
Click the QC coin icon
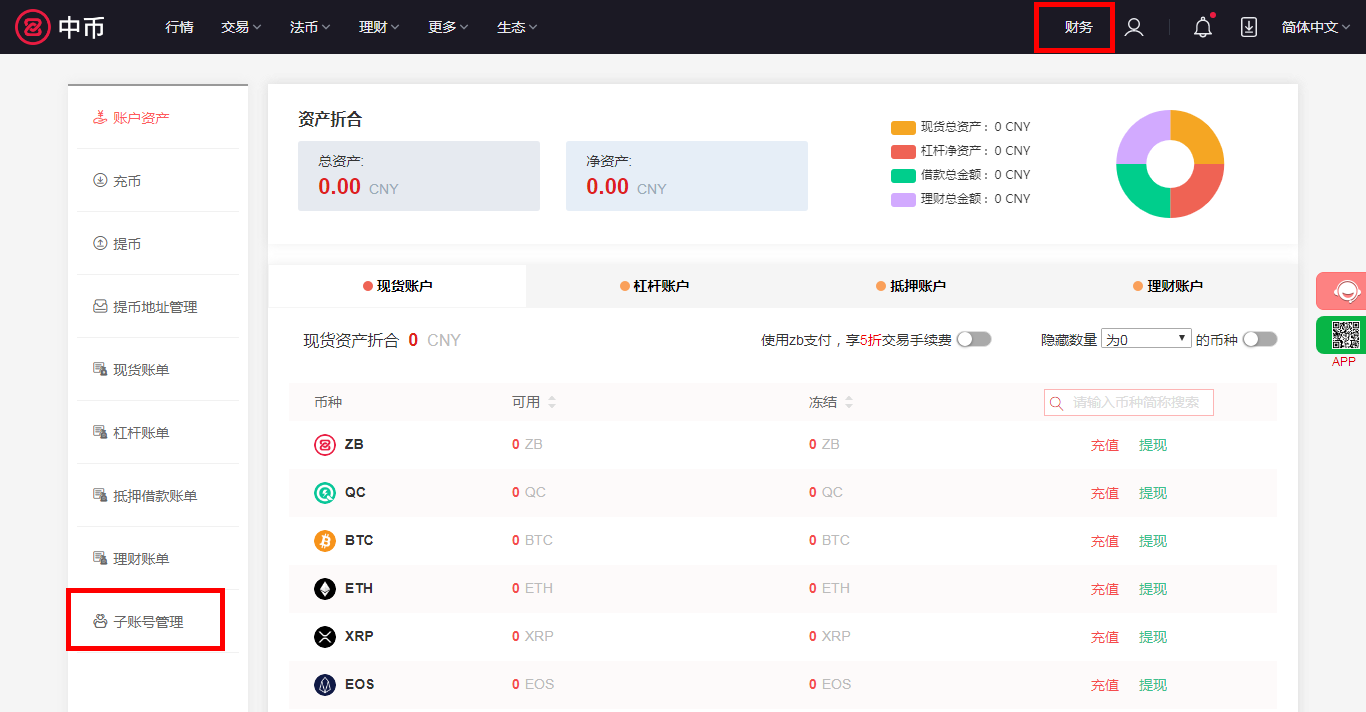click(x=325, y=493)
